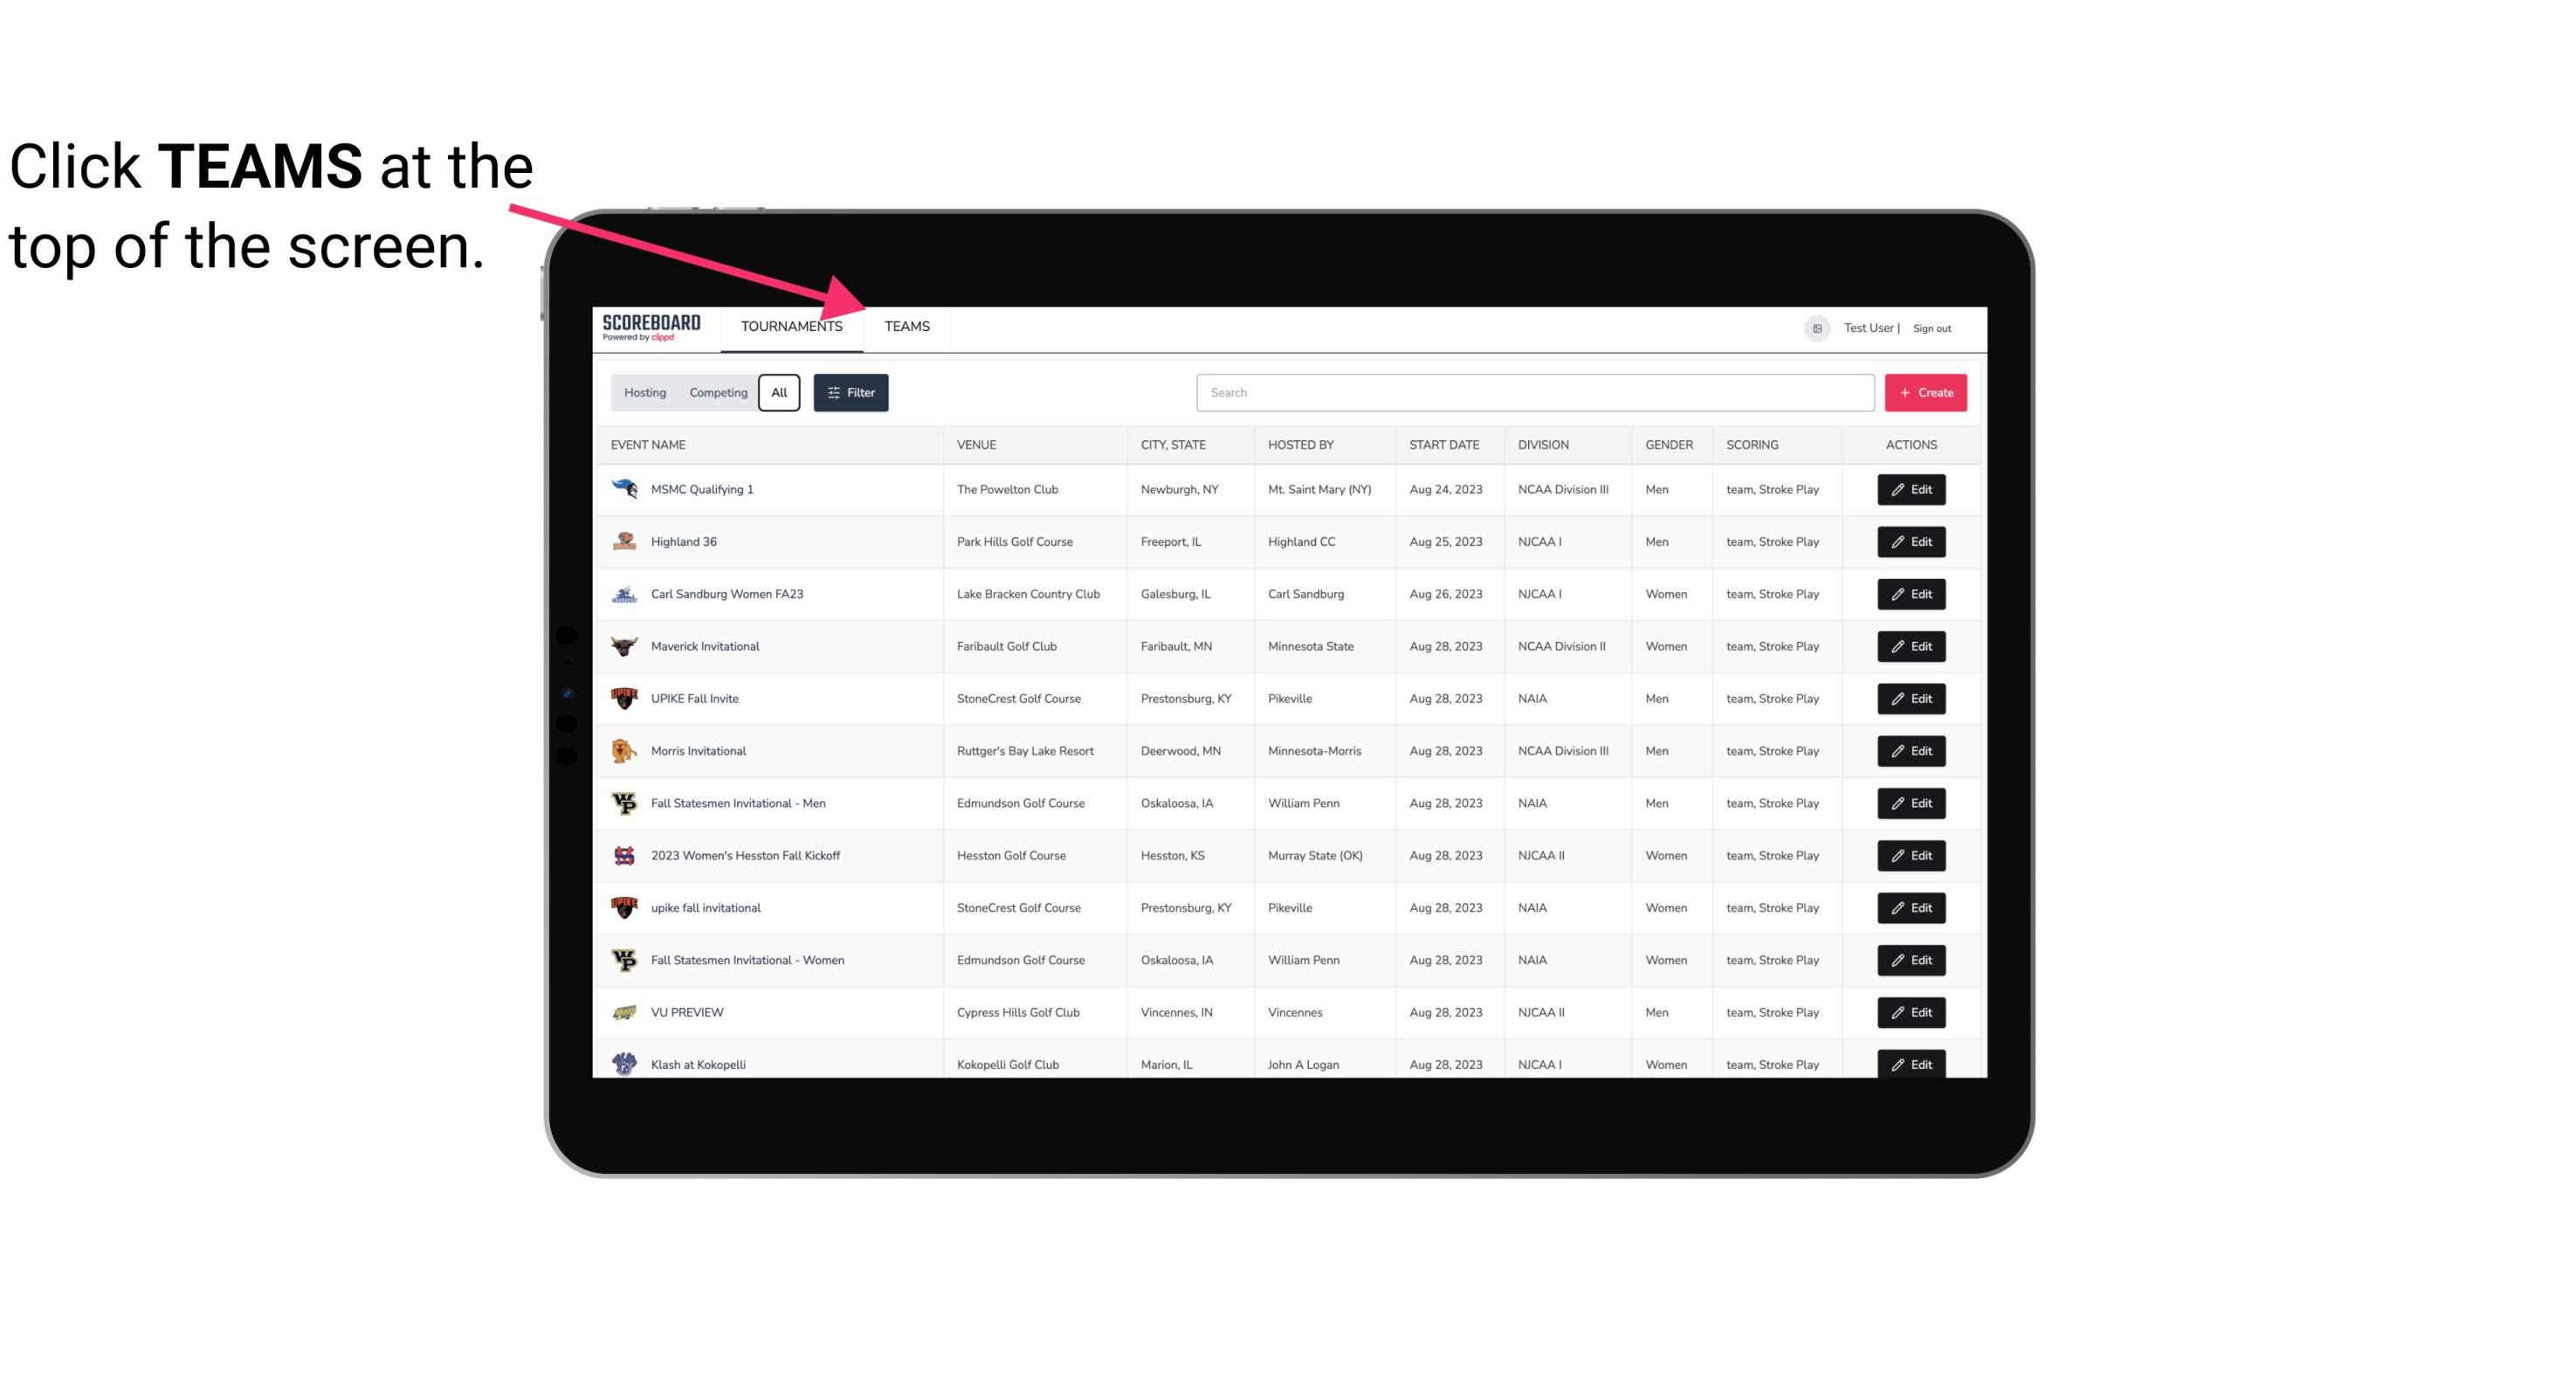Click the DIVISION column header to sort

coord(1546,444)
